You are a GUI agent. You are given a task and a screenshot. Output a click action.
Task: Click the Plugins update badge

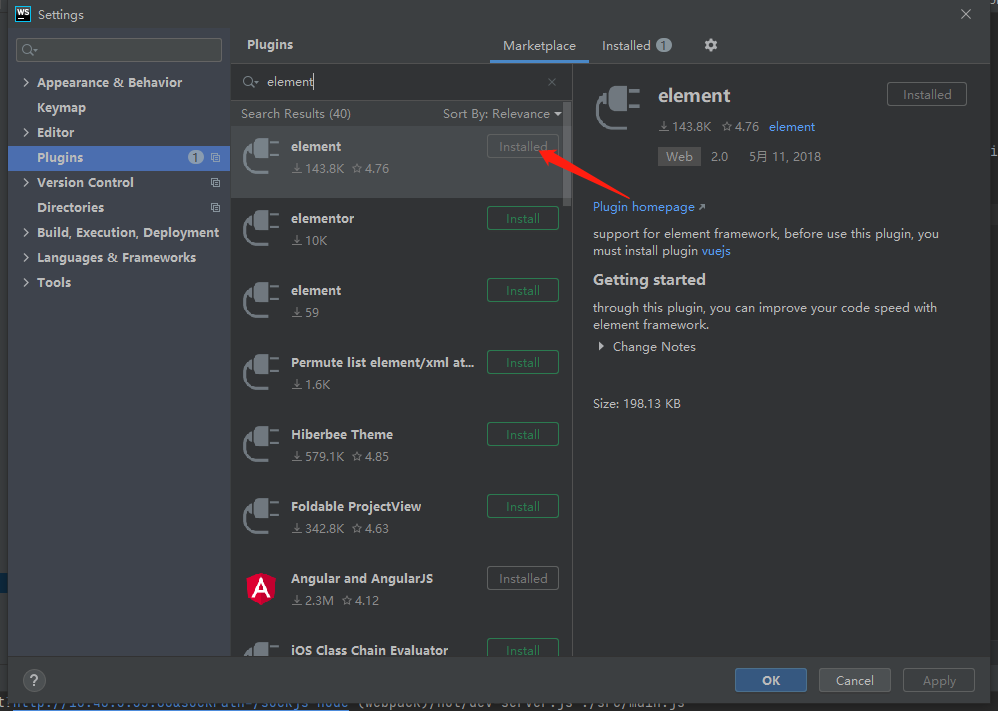pos(195,157)
